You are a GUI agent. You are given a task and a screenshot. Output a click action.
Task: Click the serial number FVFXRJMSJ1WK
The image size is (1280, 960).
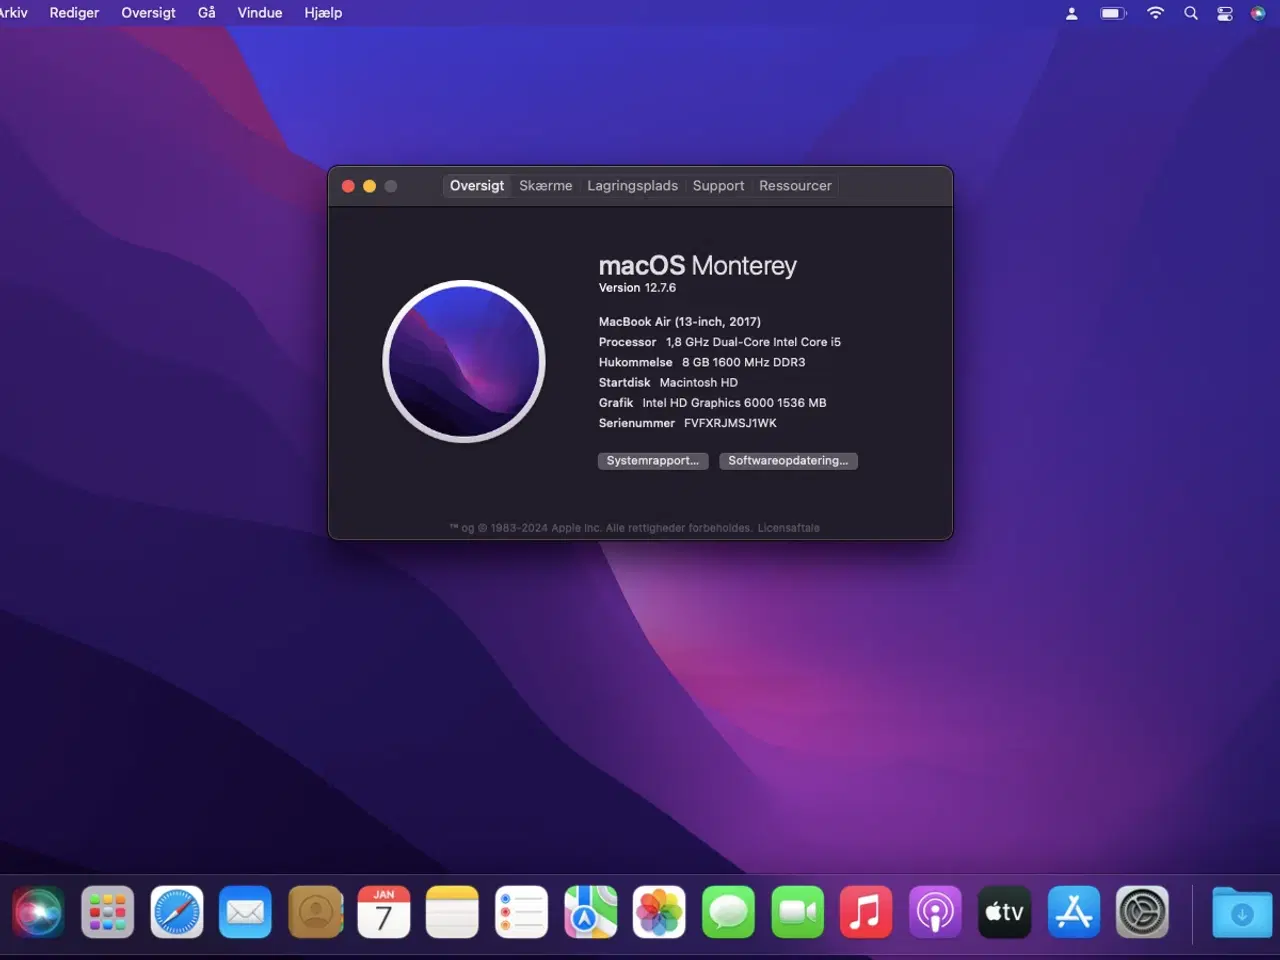pyautogui.click(x=730, y=423)
